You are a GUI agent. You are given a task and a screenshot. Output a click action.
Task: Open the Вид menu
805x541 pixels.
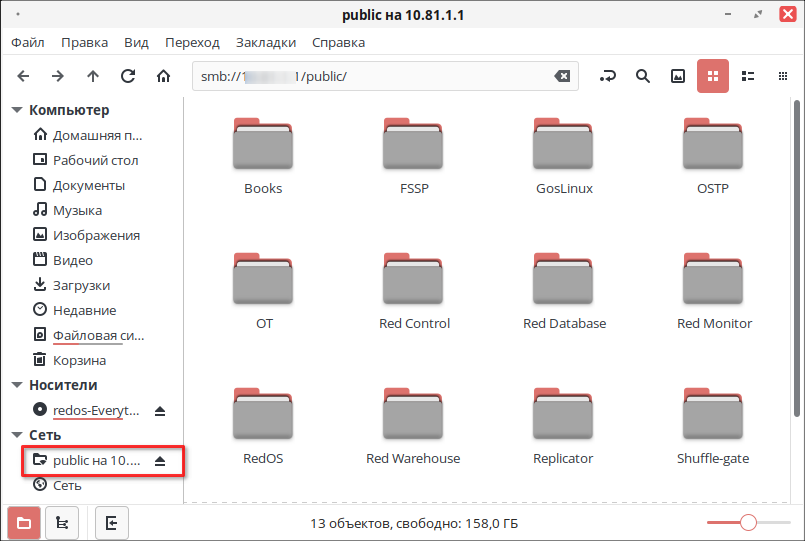coord(136,42)
